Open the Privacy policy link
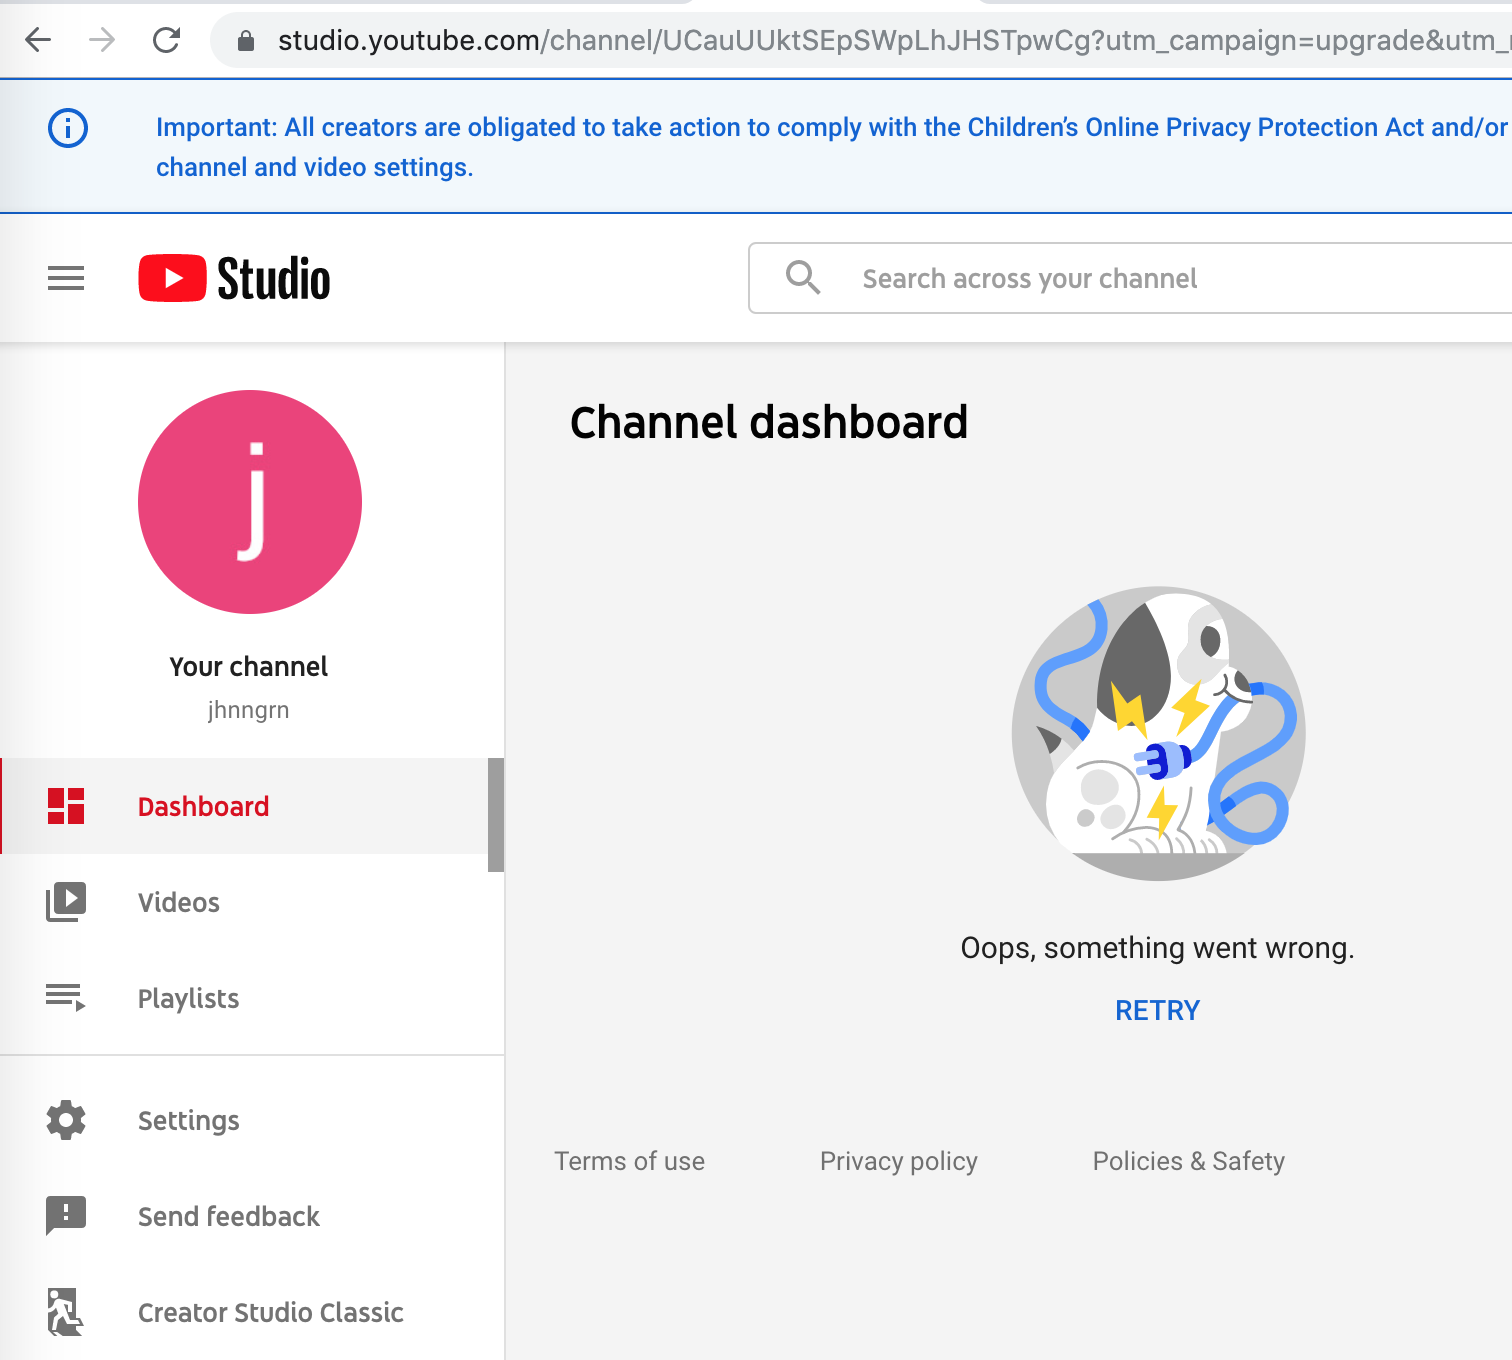Screen dimensions: 1512x1360 pyautogui.click(x=899, y=1161)
